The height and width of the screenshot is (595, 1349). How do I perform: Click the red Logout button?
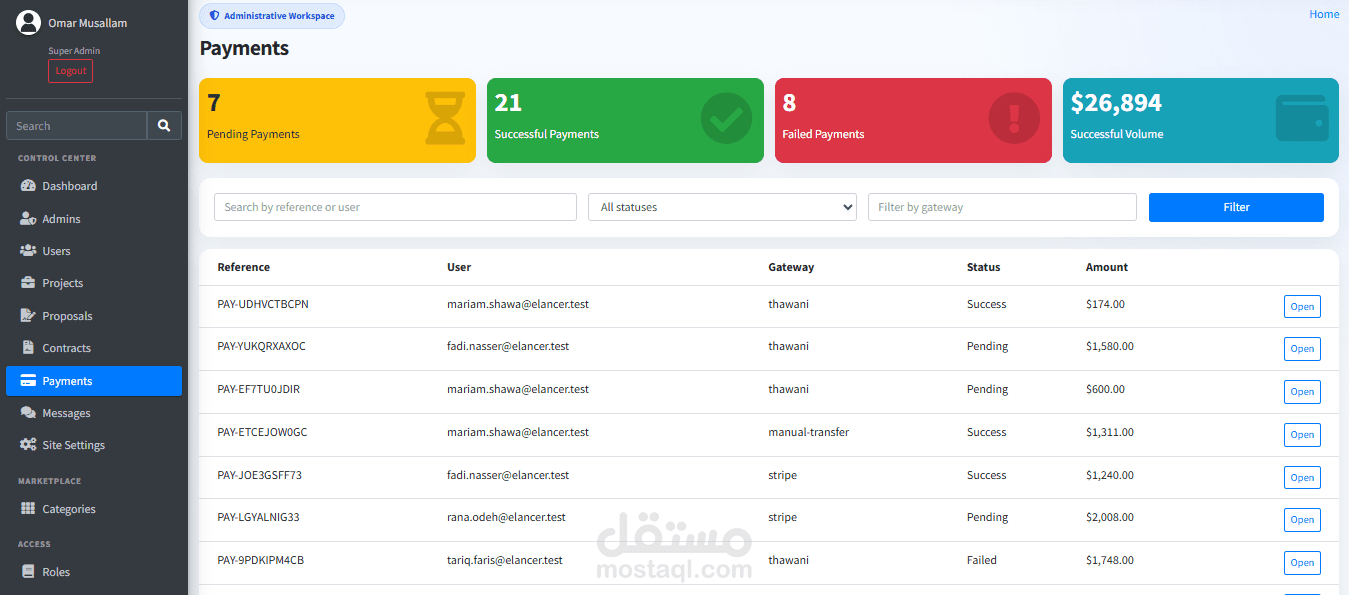click(x=70, y=71)
